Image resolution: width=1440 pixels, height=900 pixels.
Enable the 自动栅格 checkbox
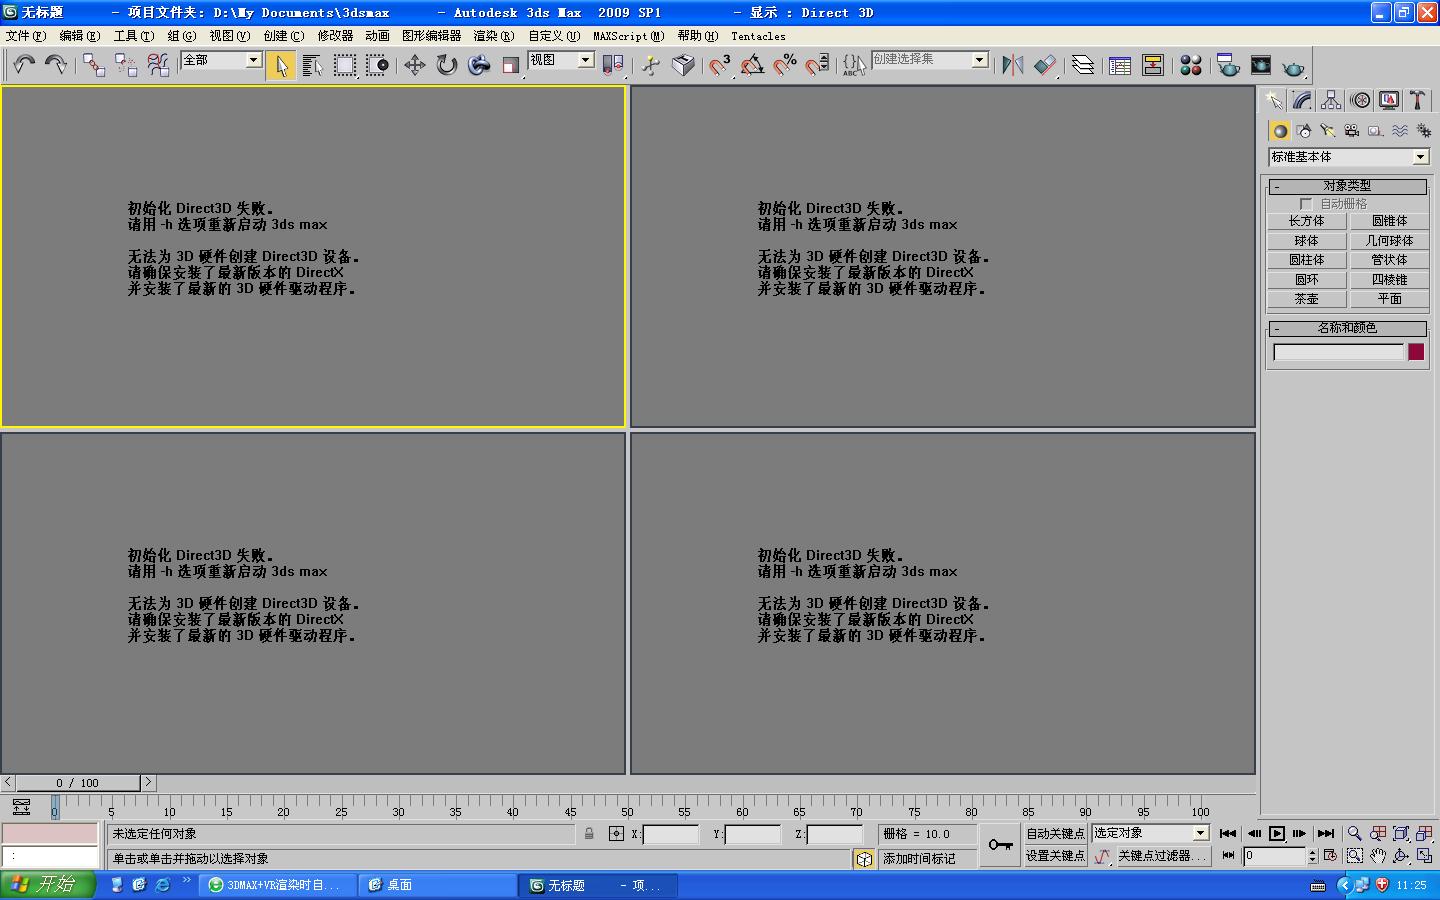(1306, 204)
